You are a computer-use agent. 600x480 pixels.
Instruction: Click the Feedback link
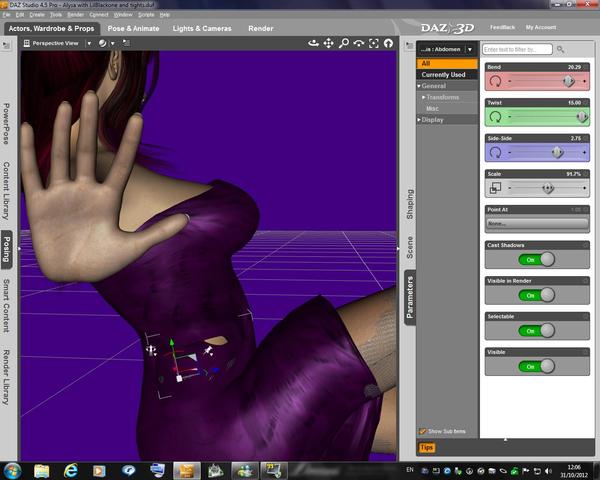coord(502,27)
